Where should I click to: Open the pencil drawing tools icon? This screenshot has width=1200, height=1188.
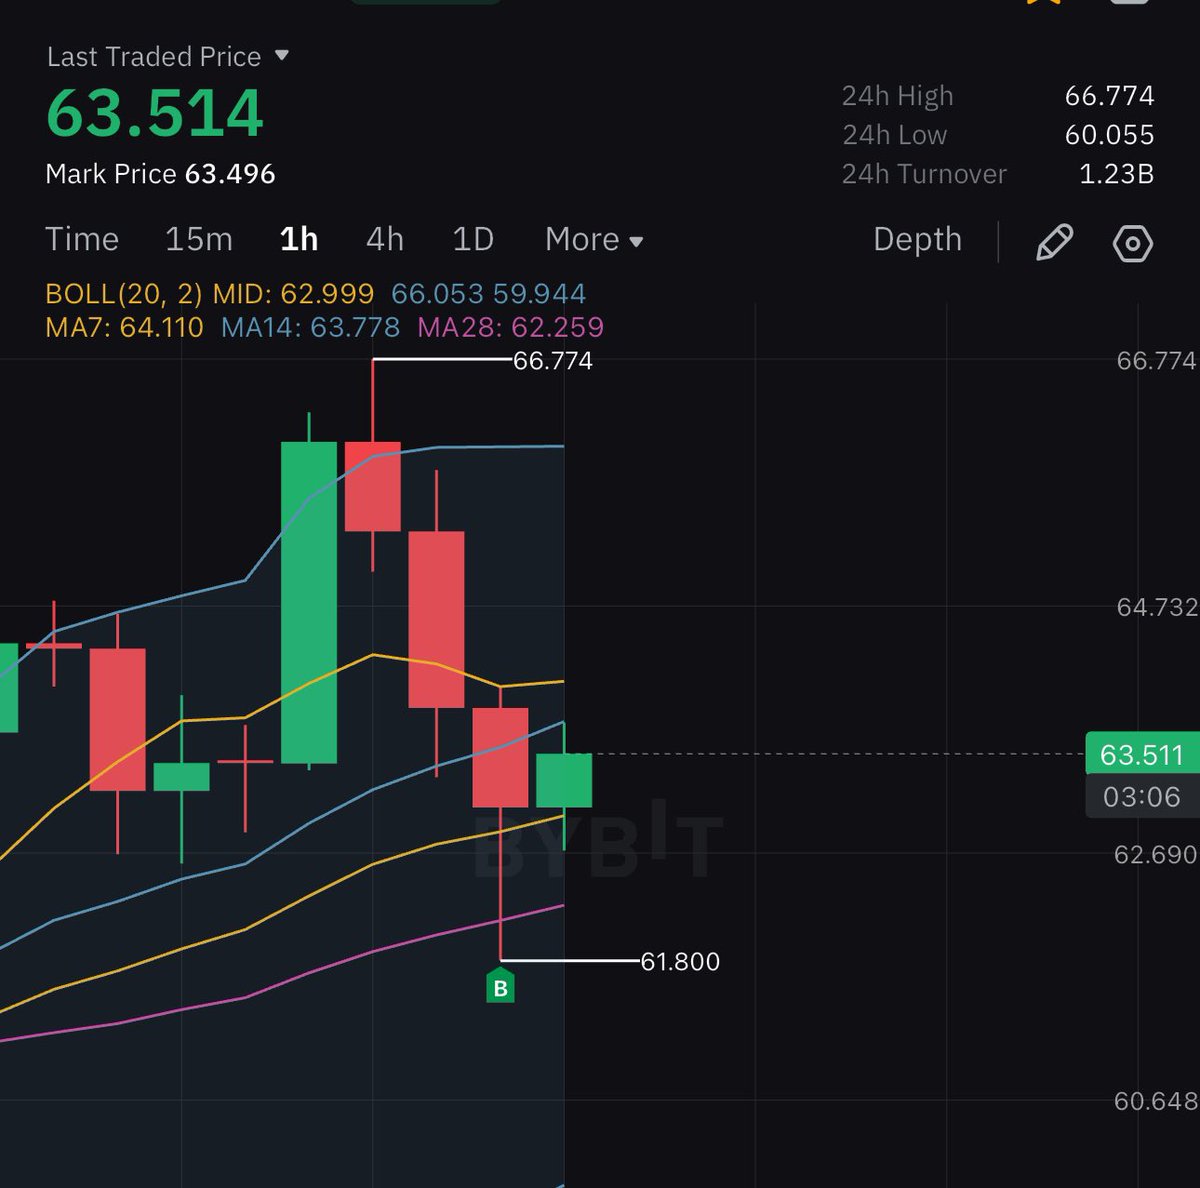pos(1054,243)
